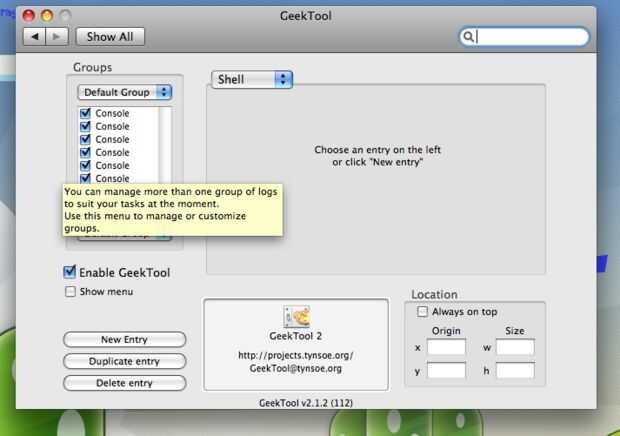Click the New Entry button
620x436 pixels.
click(125, 340)
